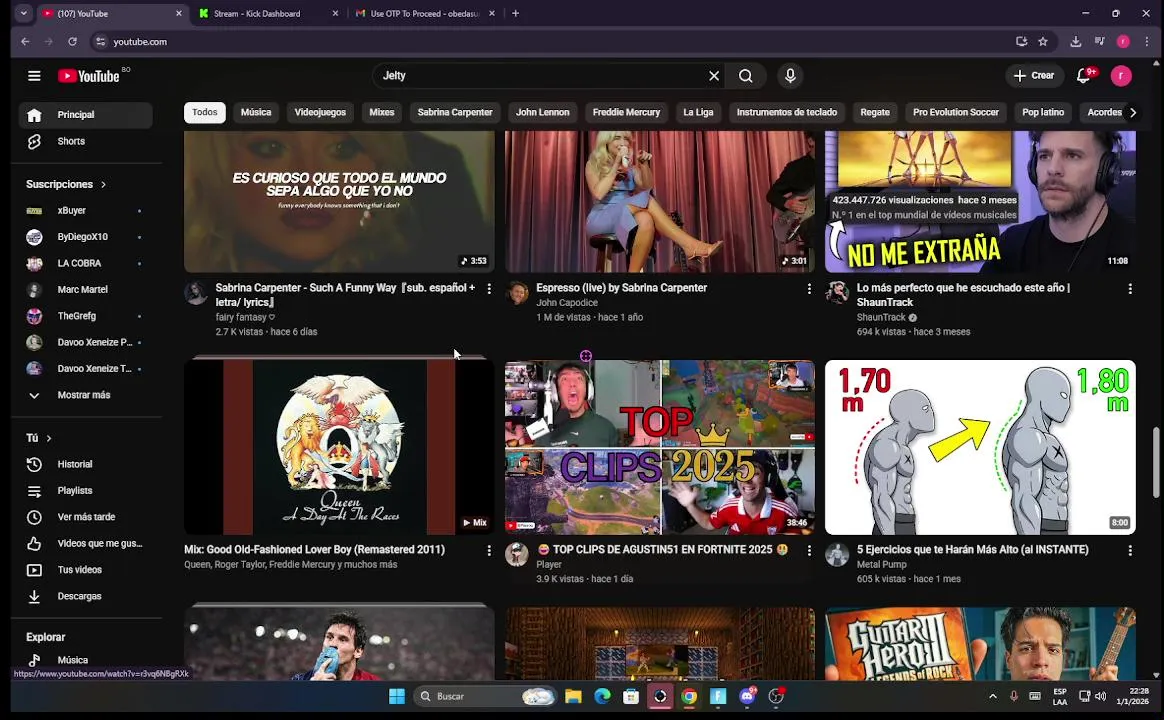Open browser three-dot menu
This screenshot has height=720, width=1164.
click(x=1147, y=42)
